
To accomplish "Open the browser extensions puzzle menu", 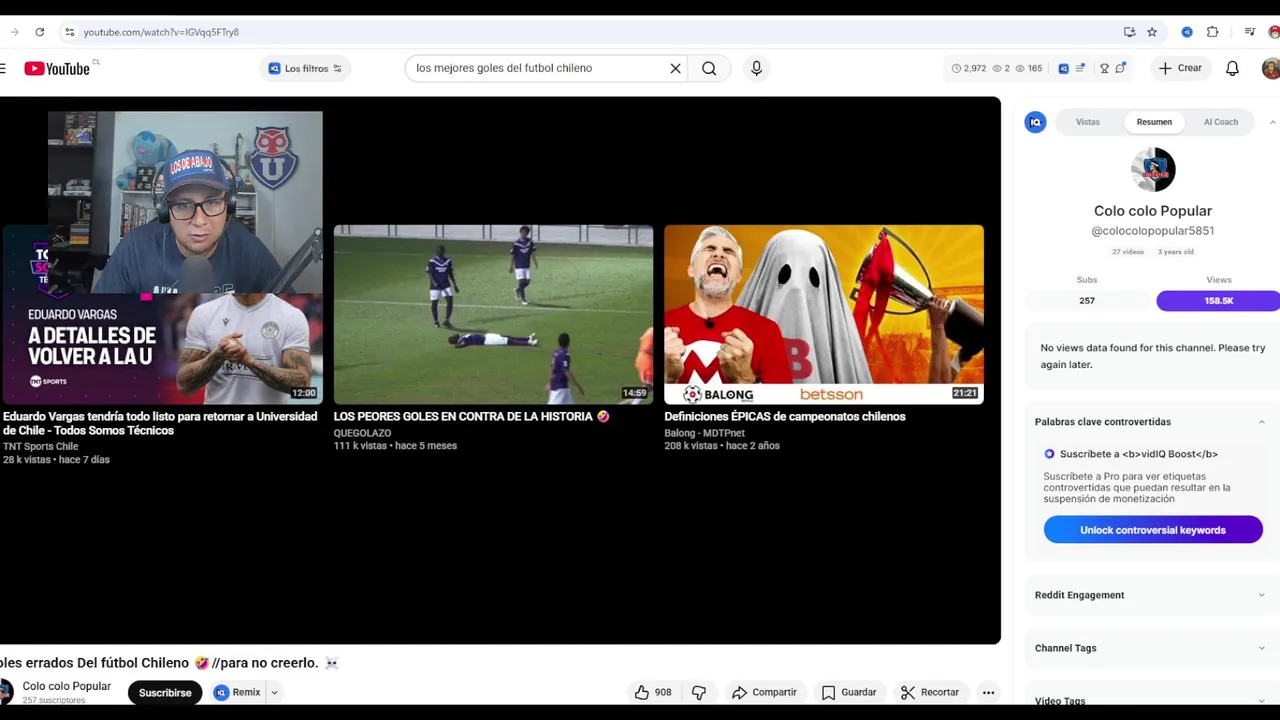I will pos(1212,32).
